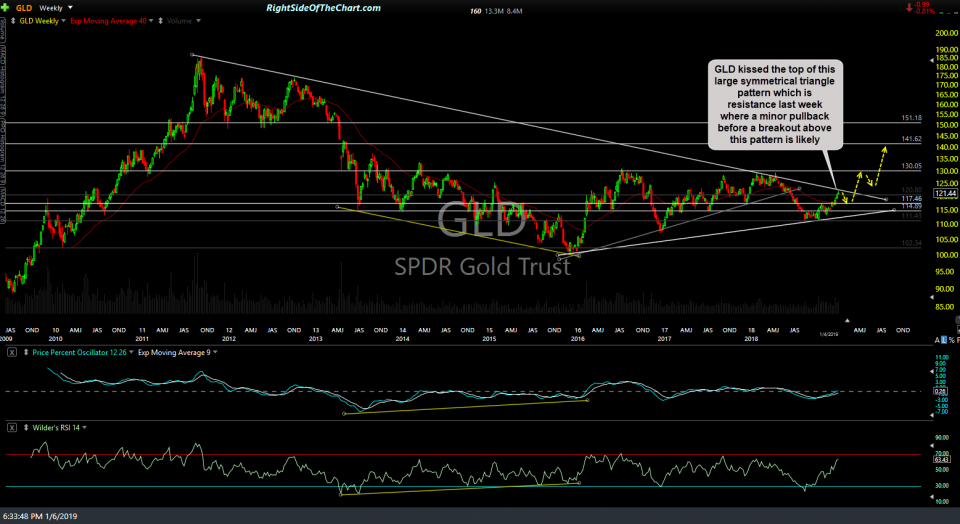
Task: Open Exp Moving Average 40 dropdown arrow
Action: click(x=151, y=21)
